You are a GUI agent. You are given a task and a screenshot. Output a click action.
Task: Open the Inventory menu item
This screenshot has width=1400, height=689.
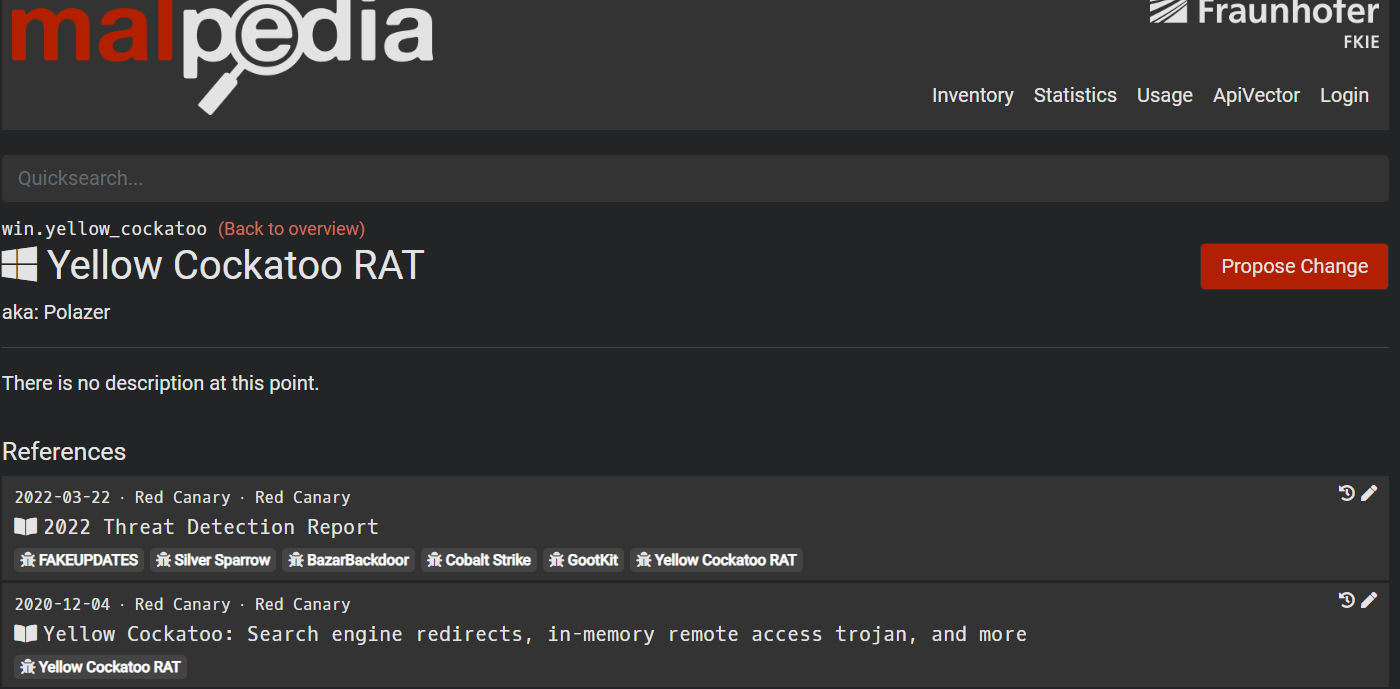(x=972, y=95)
